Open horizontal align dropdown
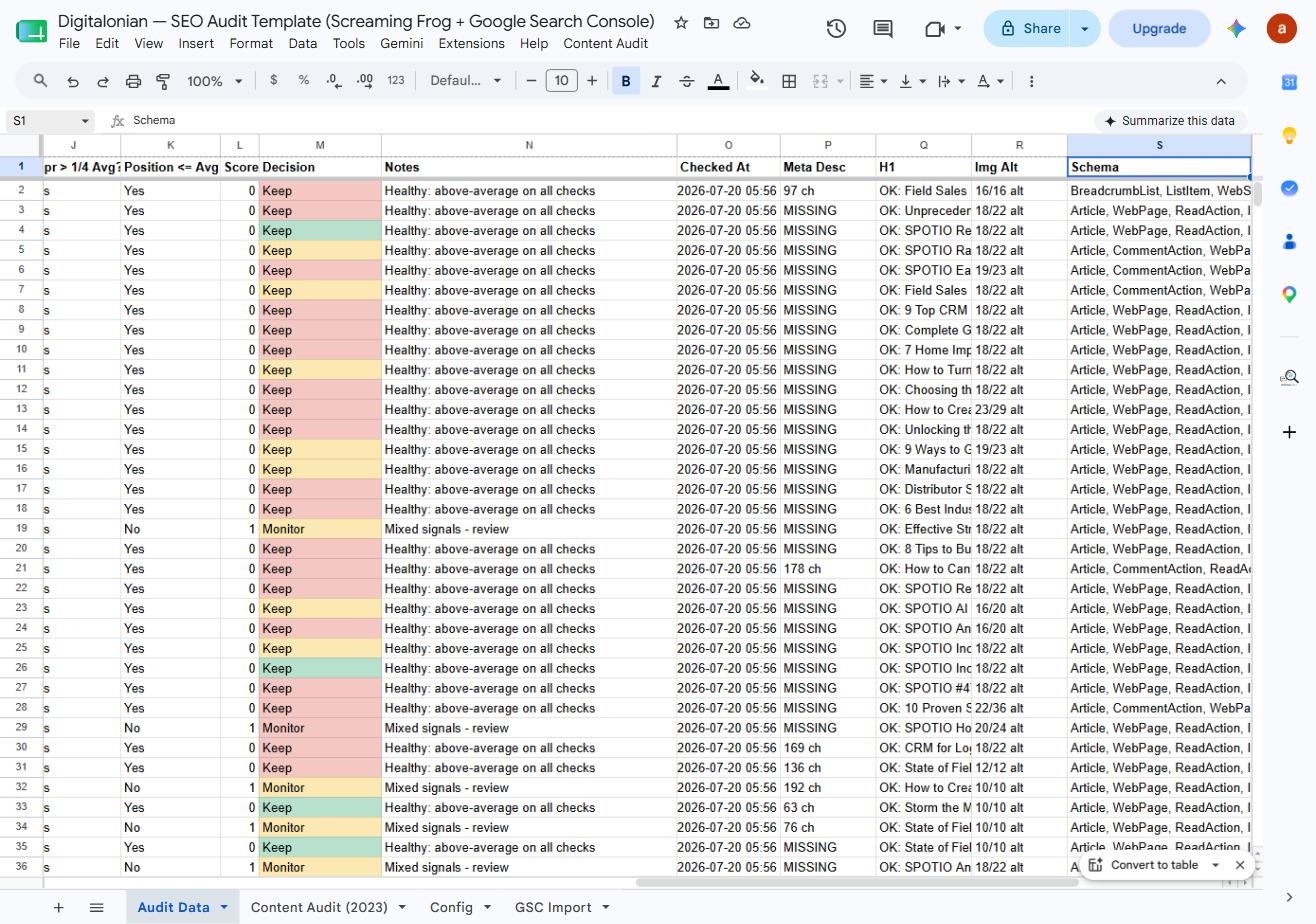Viewport: 1316px width, 924px height. [874, 81]
